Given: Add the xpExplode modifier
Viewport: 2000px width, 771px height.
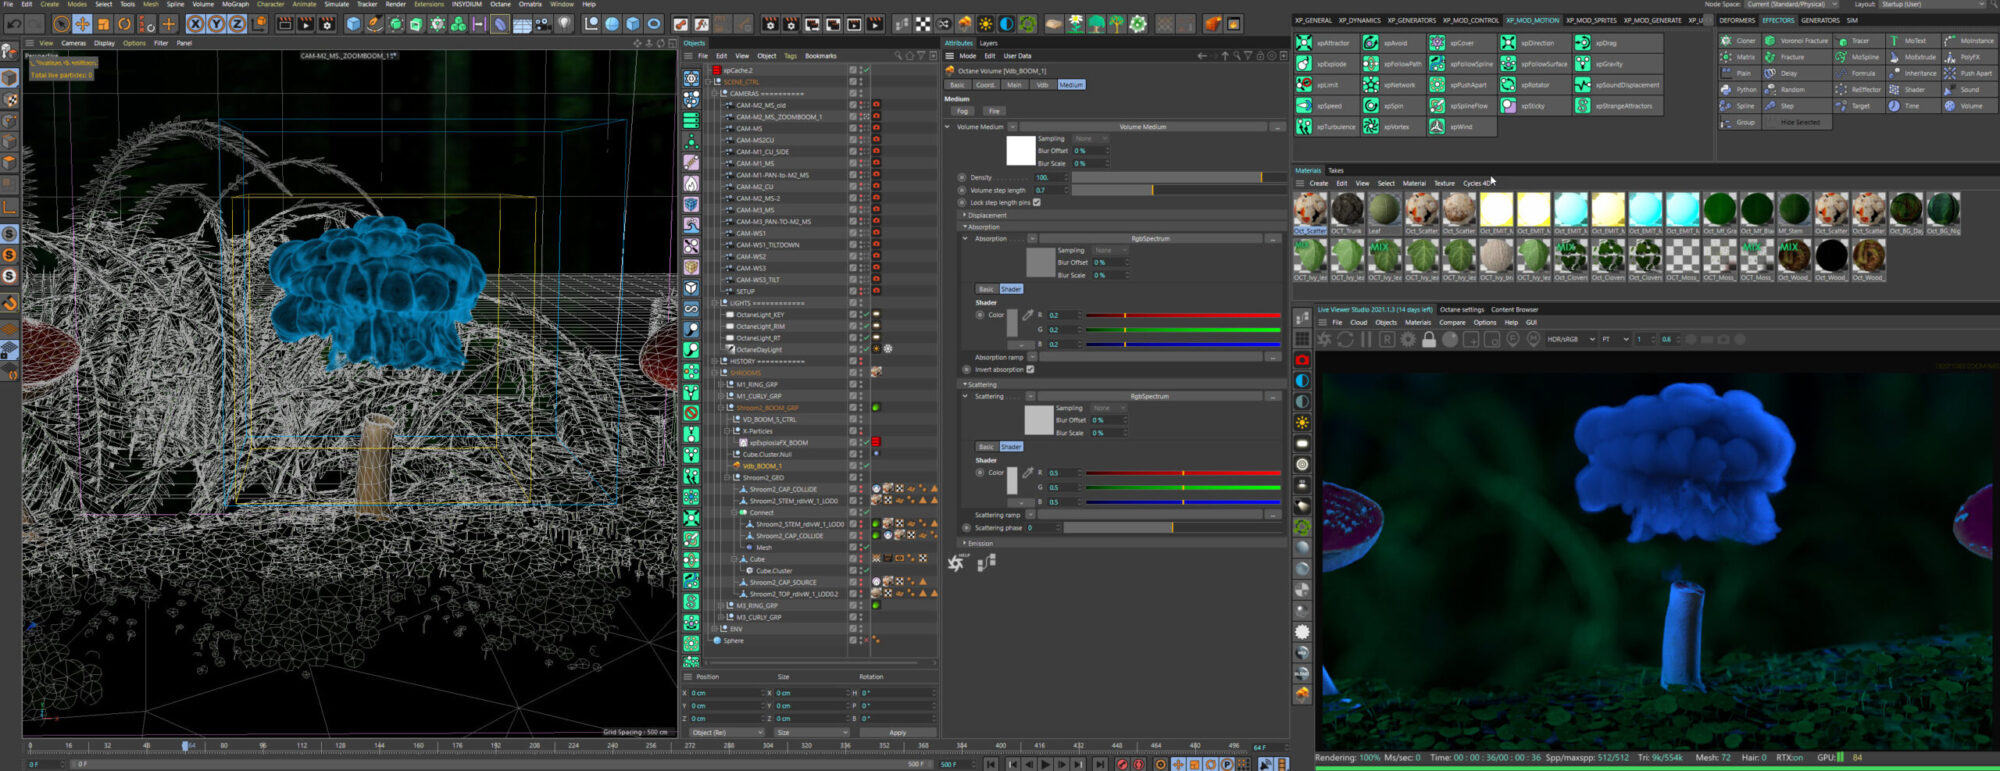Looking at the screenshot, I should (1325, 64).
